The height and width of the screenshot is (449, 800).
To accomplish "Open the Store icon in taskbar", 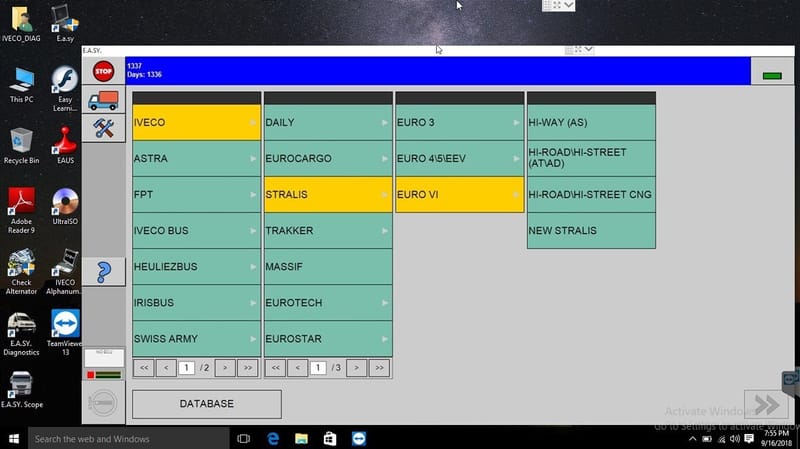I will pyautogui.click(x=330, y=439).
